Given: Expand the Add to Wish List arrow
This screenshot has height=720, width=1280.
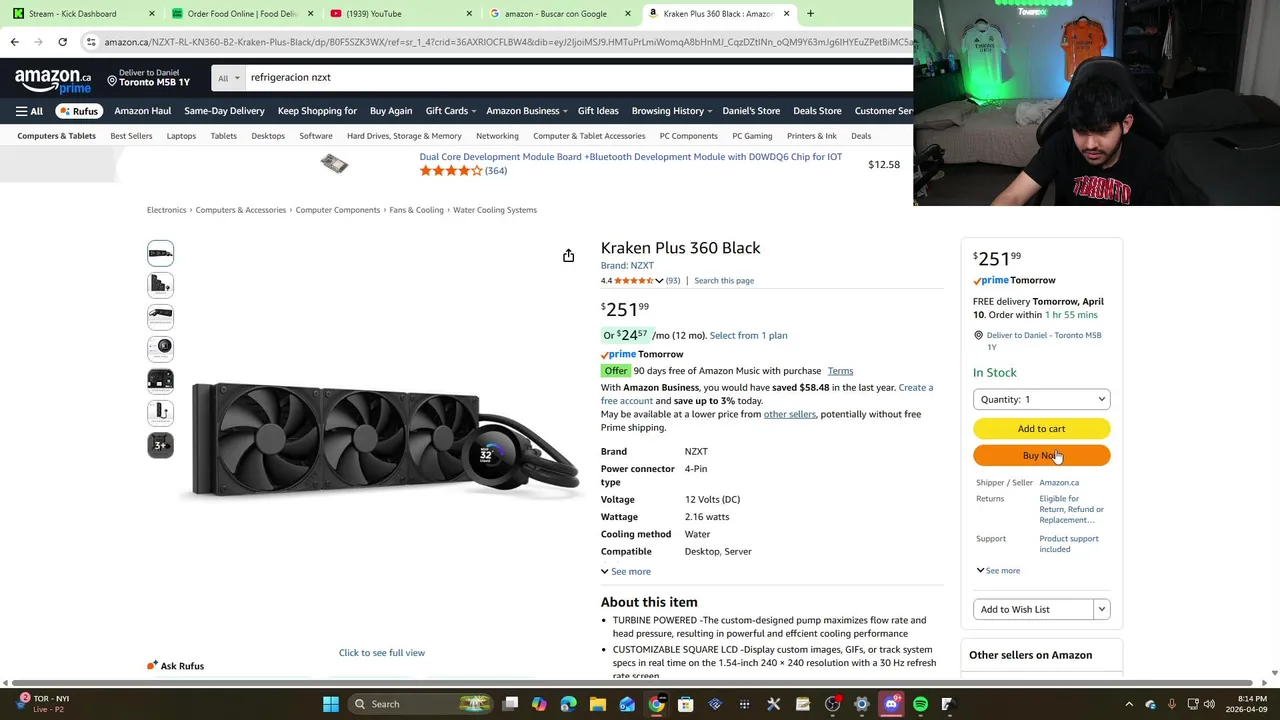Looking at the screenshot, I should click(x=1101, y=609).
